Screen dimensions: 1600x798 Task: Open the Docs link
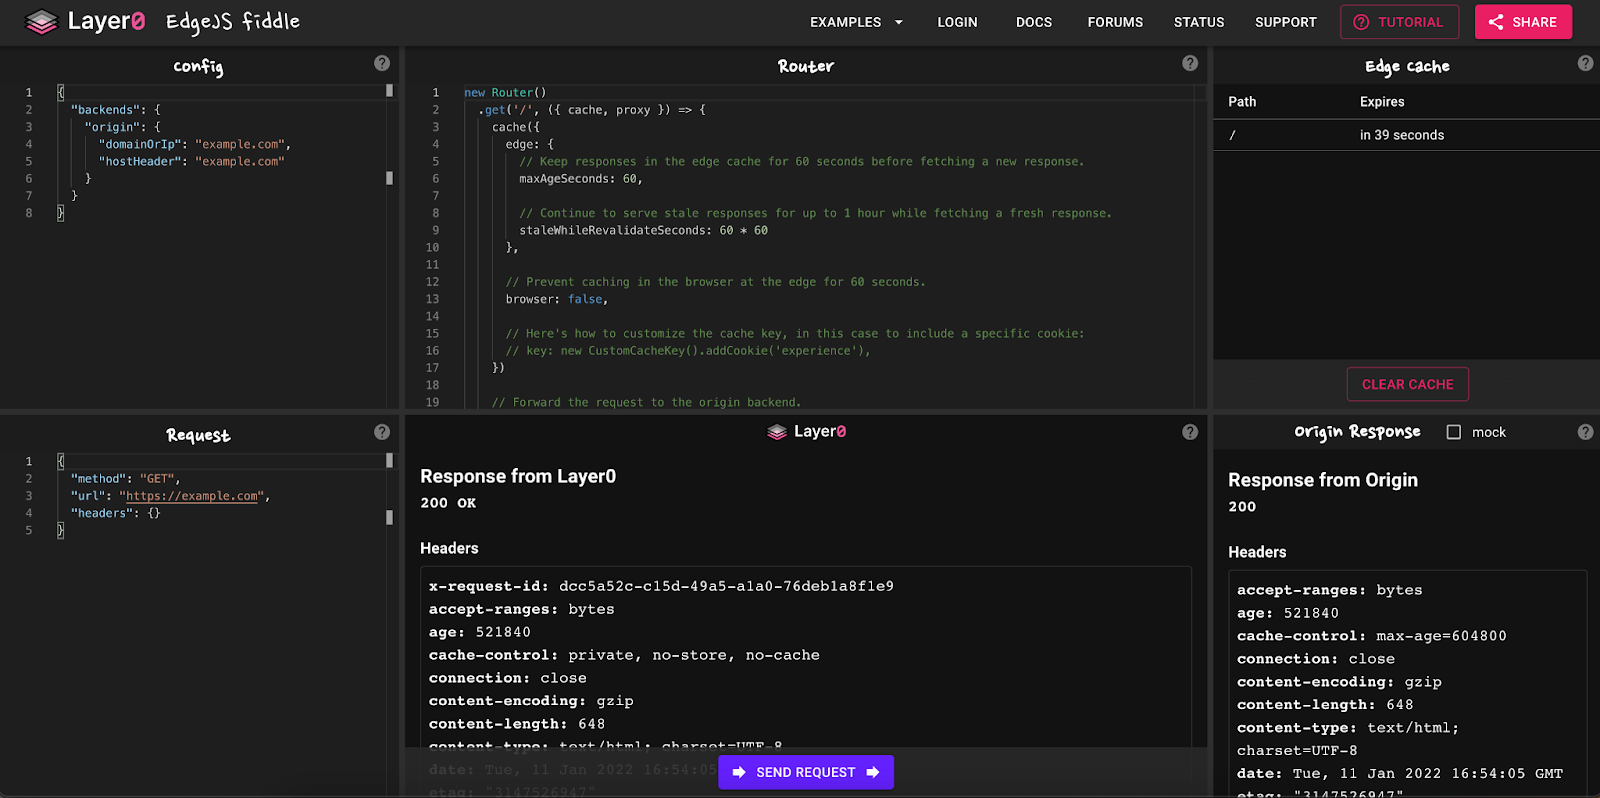1034,22
